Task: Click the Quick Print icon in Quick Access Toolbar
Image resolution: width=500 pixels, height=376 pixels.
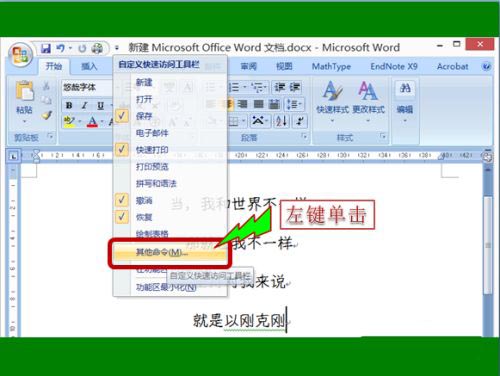Action: coord(97,49)
